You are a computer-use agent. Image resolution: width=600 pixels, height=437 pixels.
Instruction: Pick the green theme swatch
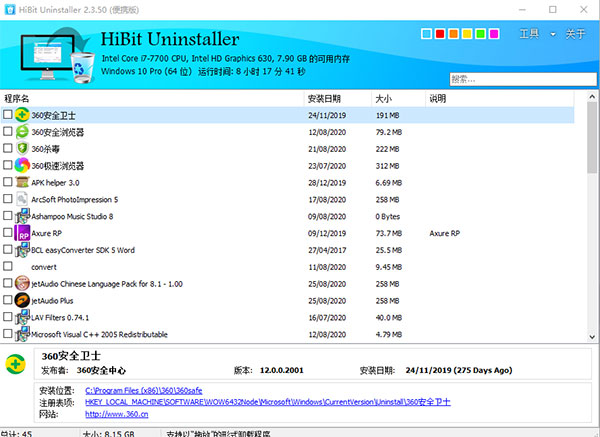pyautogui.click(x=481, y=34)
